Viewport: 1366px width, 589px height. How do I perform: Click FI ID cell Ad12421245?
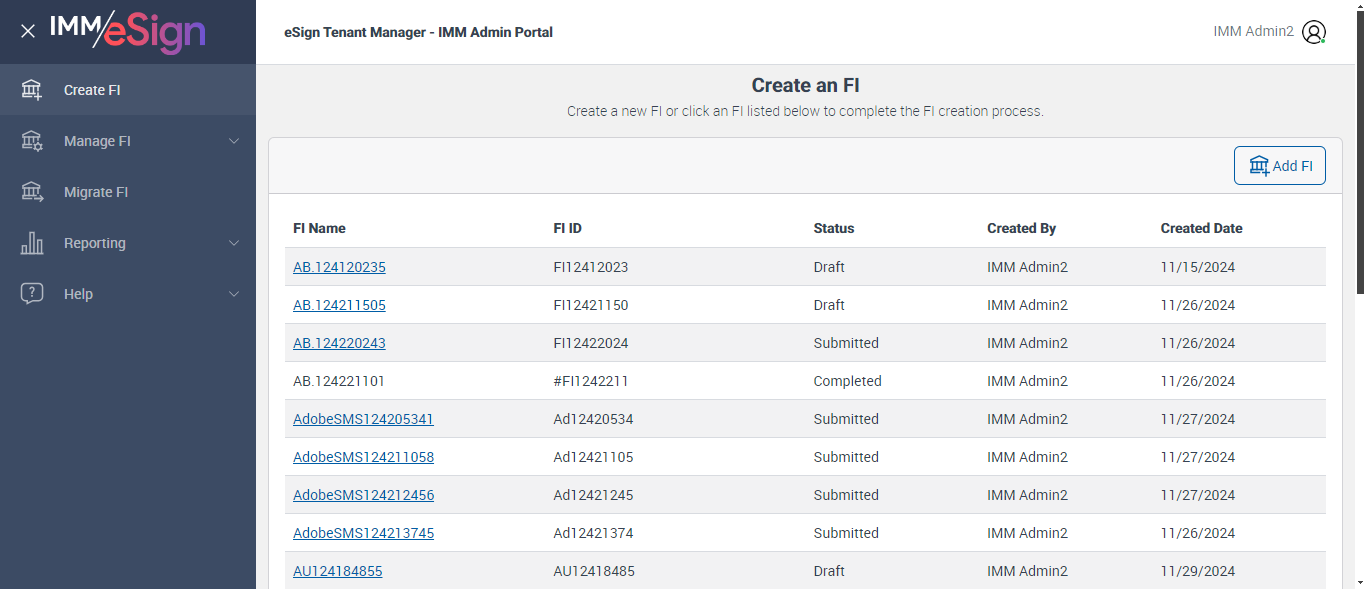(593, 495)
